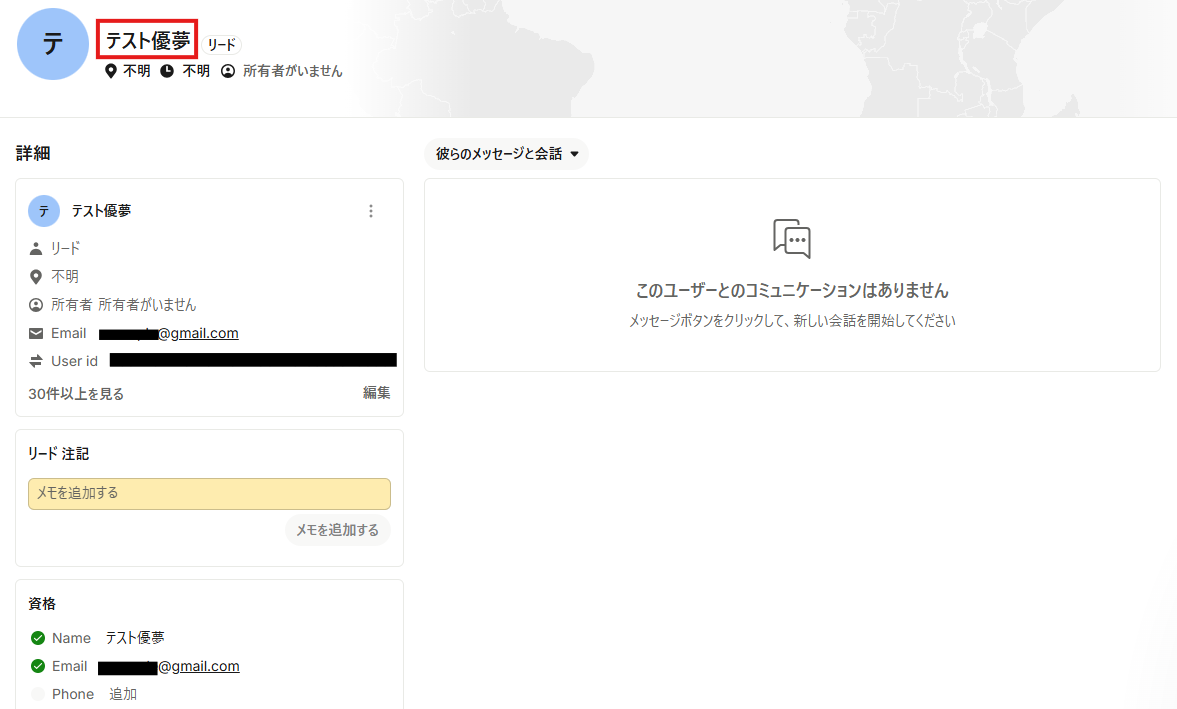The width and height of the screenshot is (1177, 709).
Task: Click the gmail.com email link in details
Action: (x=198, y=333)
